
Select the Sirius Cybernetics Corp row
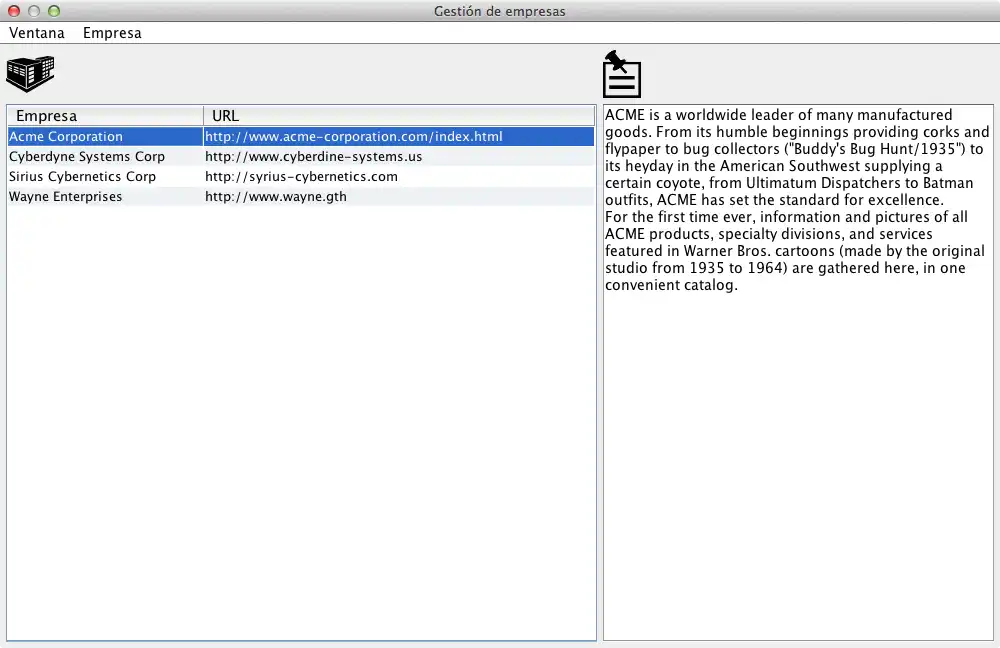point(301,177)
